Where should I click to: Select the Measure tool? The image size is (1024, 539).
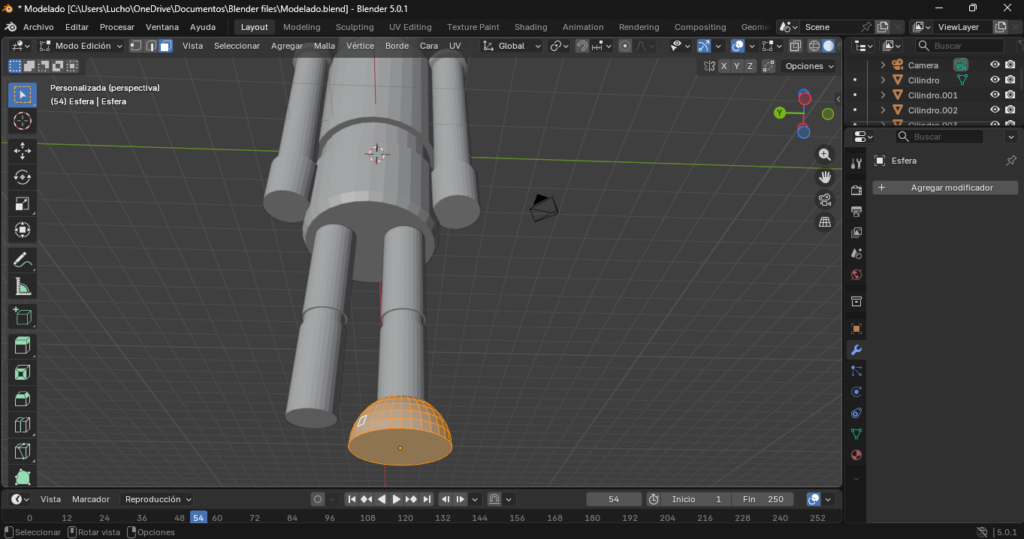click(22, 287)
